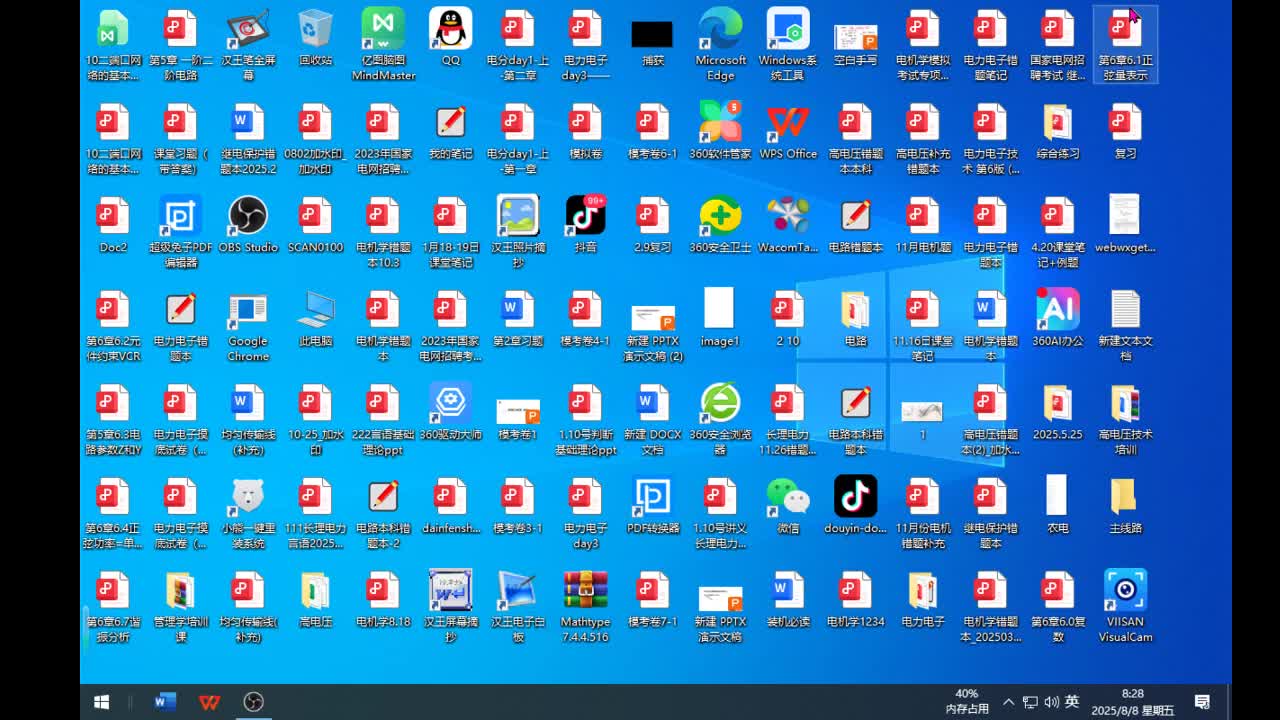Select the 模拟卷 PDF file
The image size is (1280, 720).
coord(585,131)
